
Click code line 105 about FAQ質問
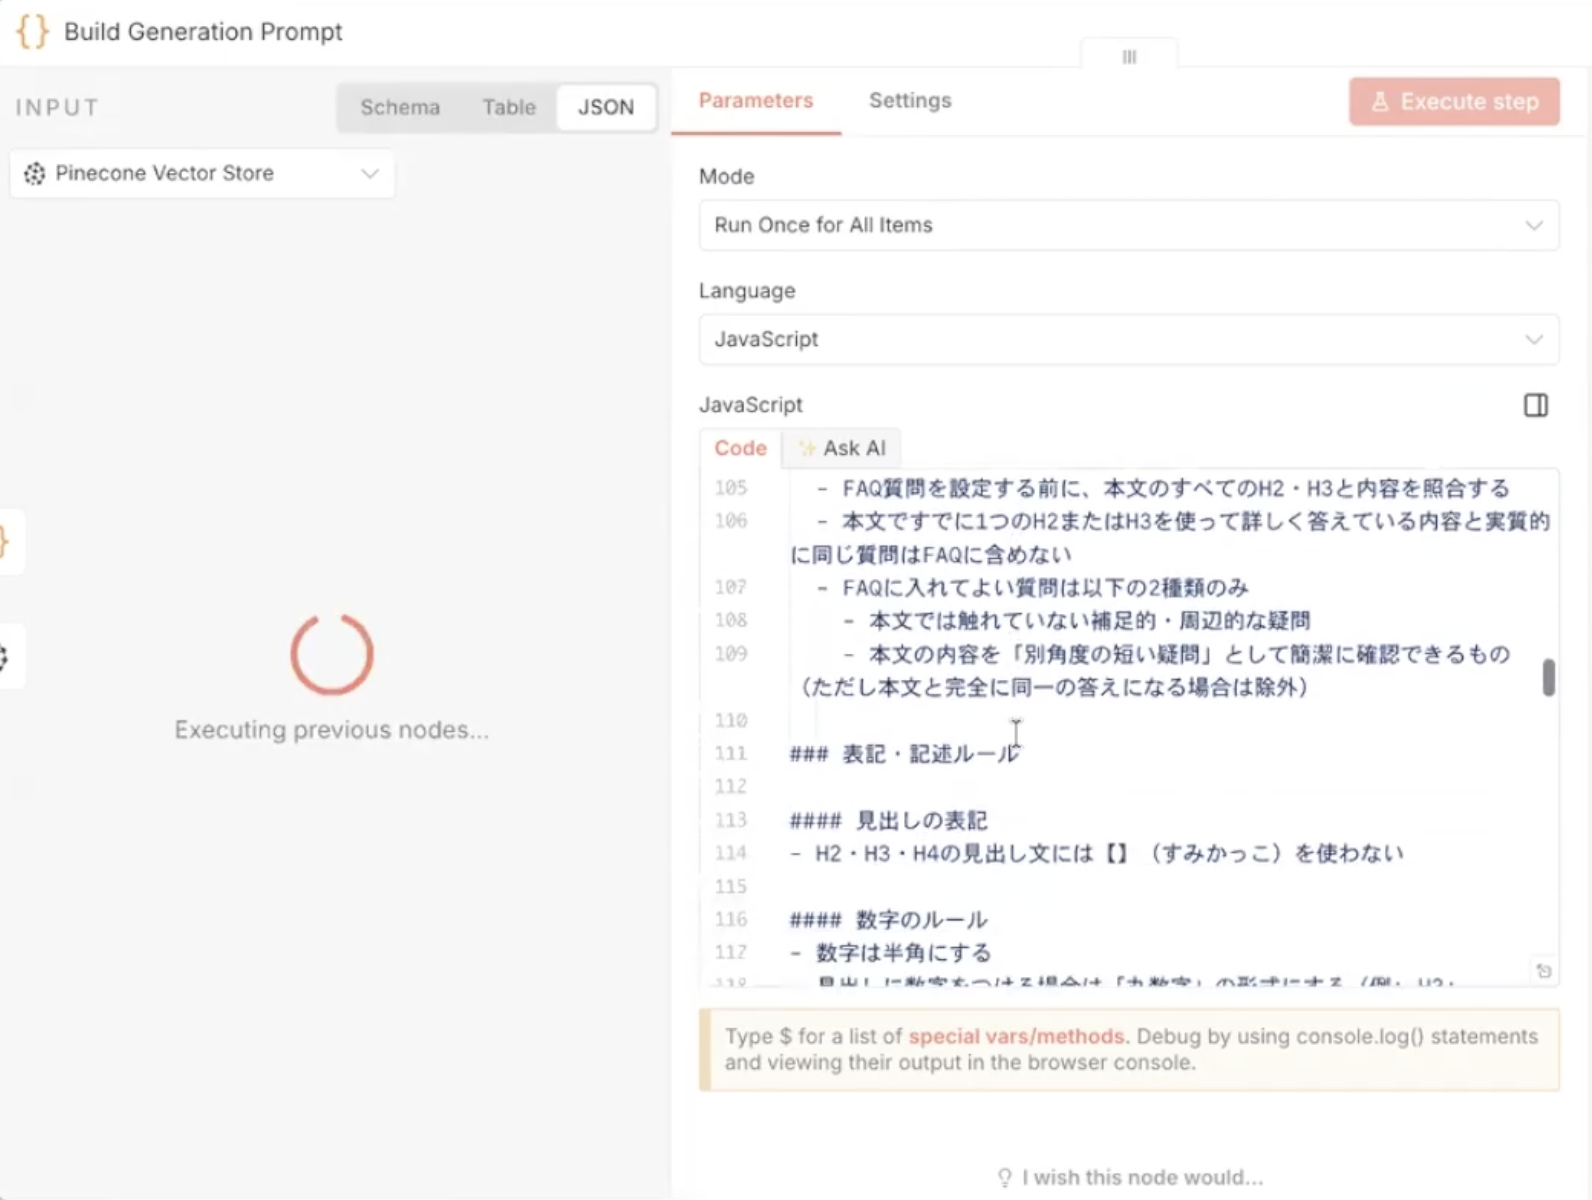(x=1163, y=488)
